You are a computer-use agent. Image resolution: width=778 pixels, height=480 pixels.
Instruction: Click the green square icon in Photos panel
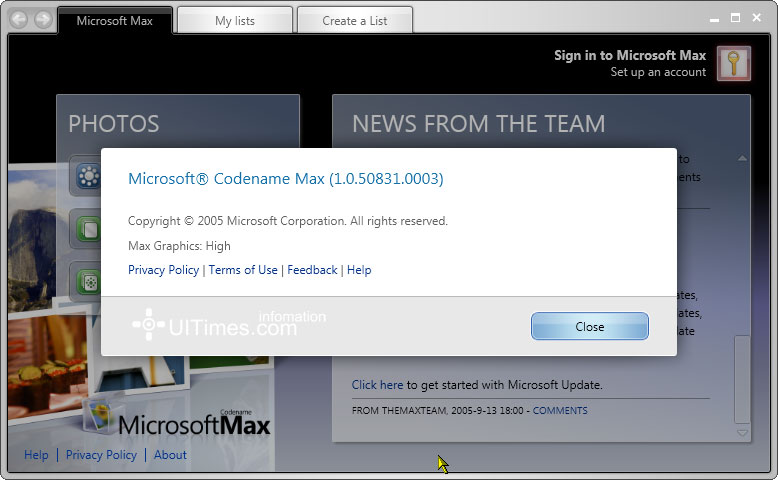coord(89,229)
